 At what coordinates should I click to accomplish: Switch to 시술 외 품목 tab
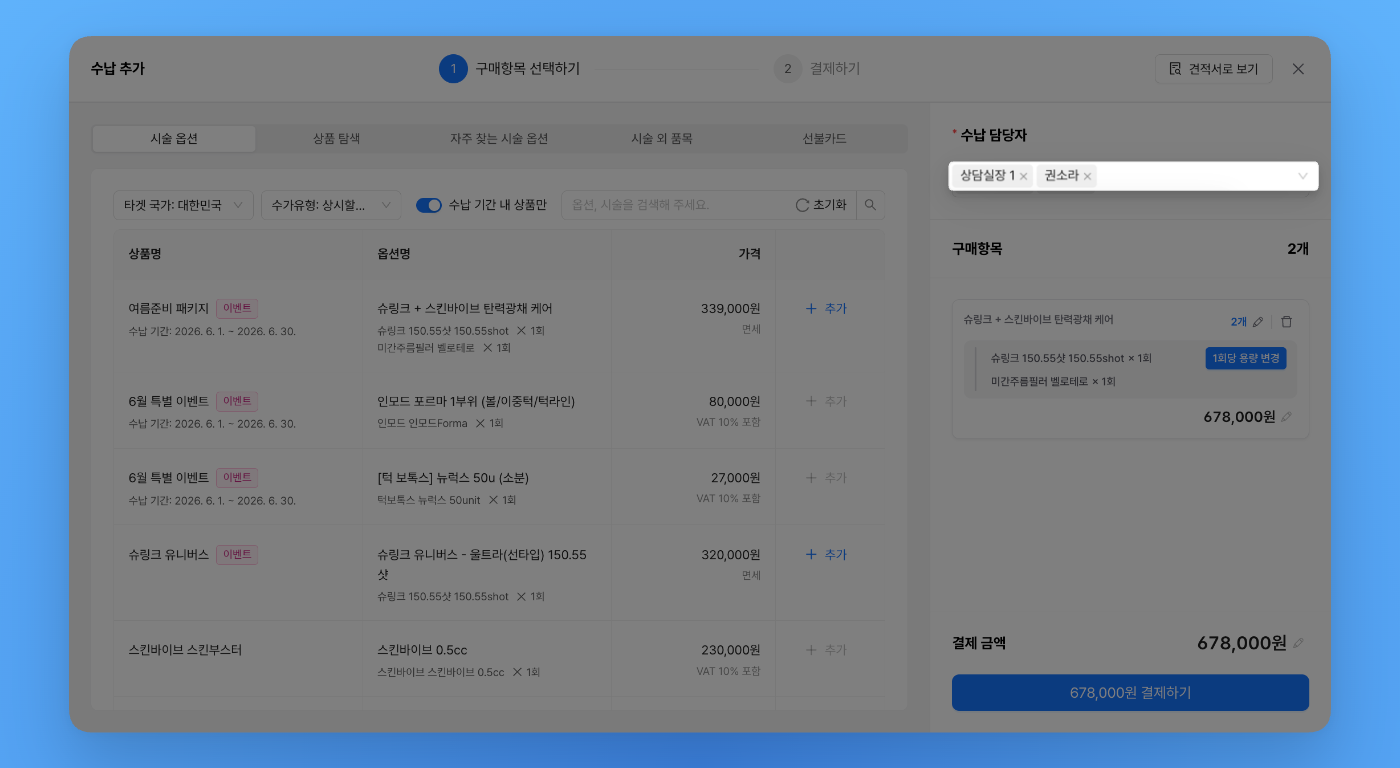point(662,139)
